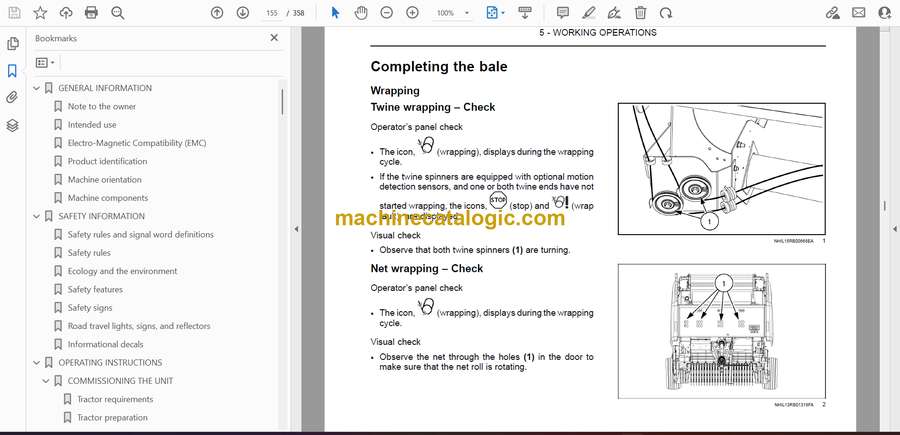Select the highlighter pen tool
This screenshot has height=435, width=900.
[x=588, y=13]
